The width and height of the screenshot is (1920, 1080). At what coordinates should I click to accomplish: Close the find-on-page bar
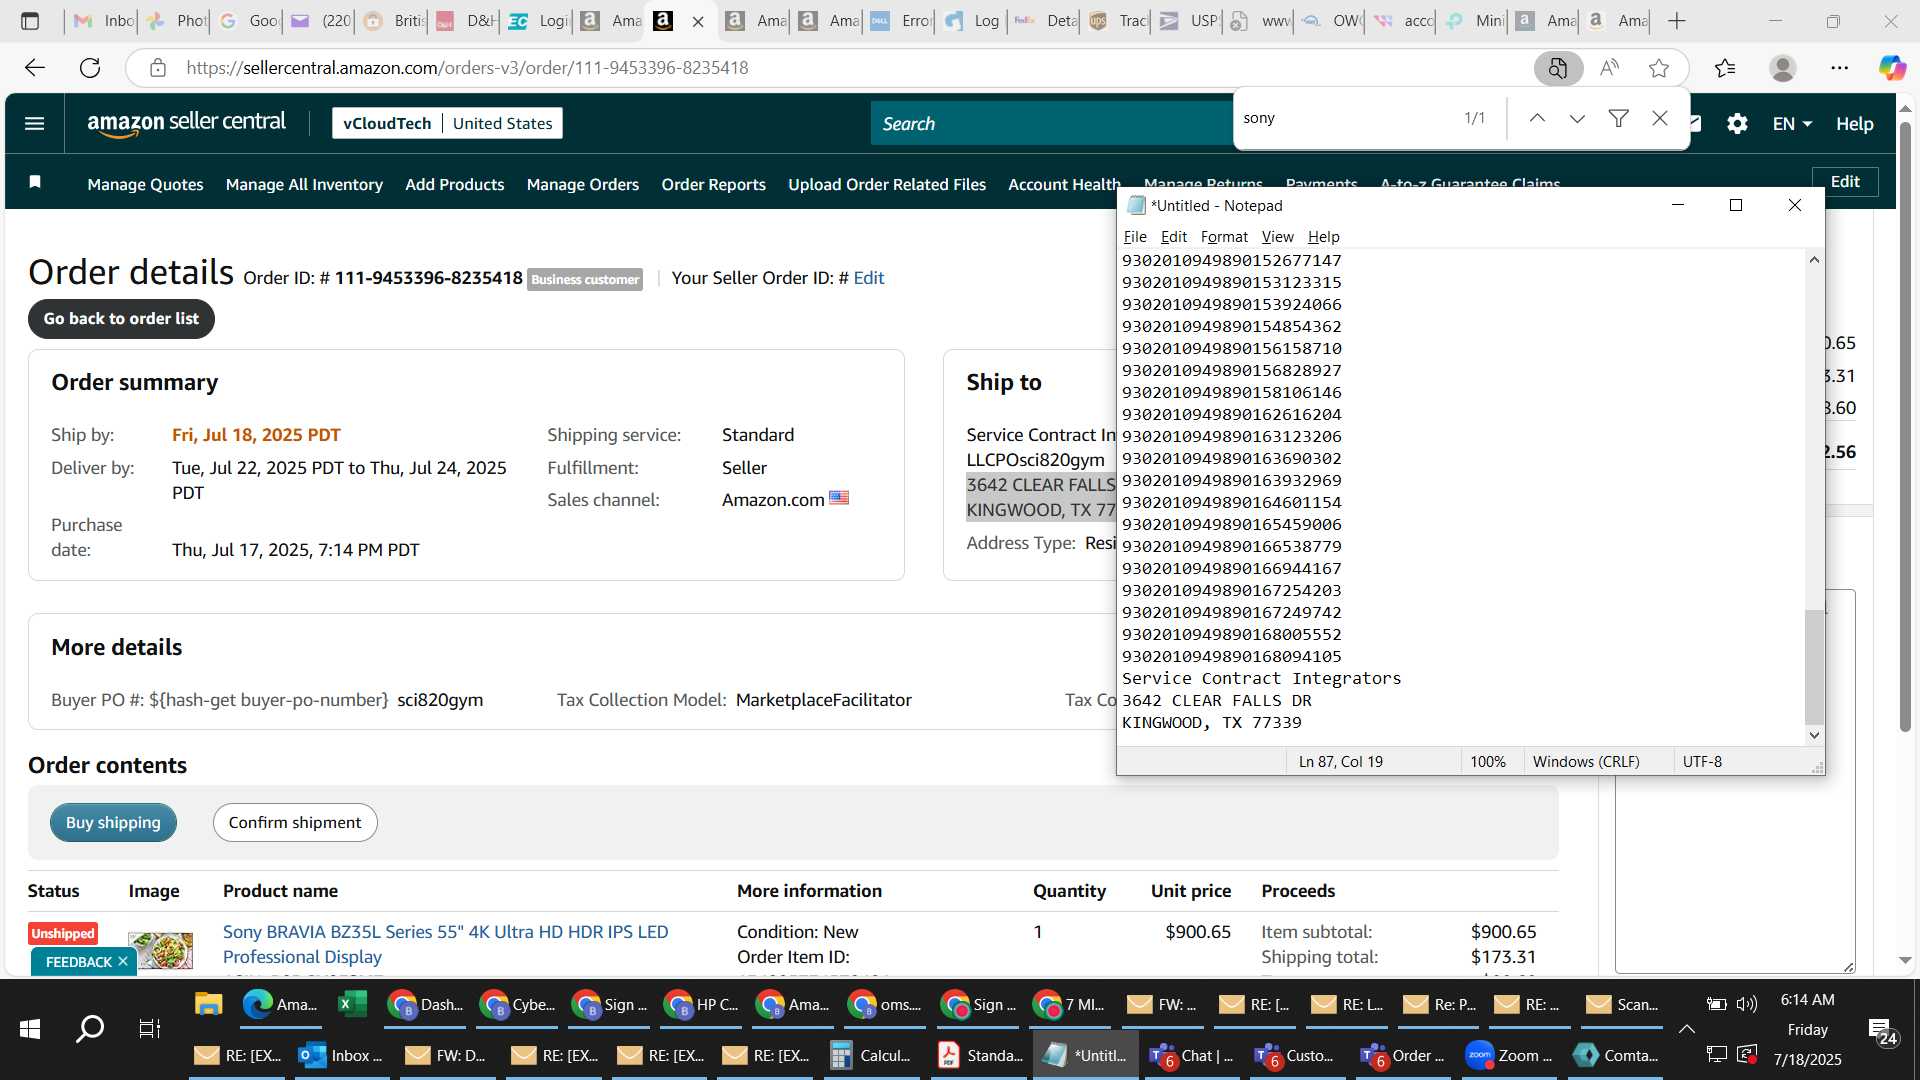1660,118
